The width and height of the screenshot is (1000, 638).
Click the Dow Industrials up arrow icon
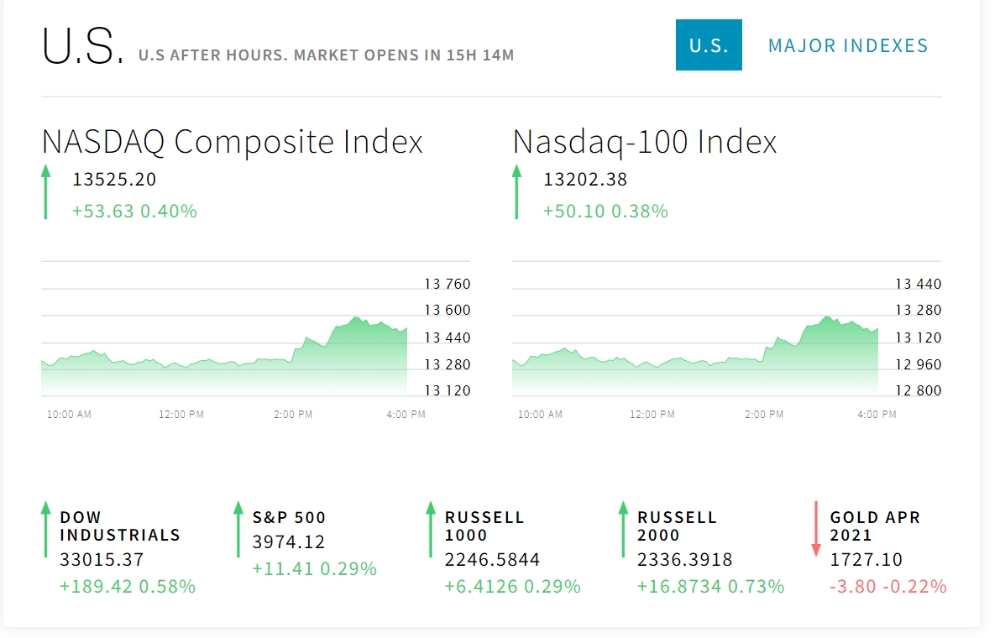pos(45,530)
